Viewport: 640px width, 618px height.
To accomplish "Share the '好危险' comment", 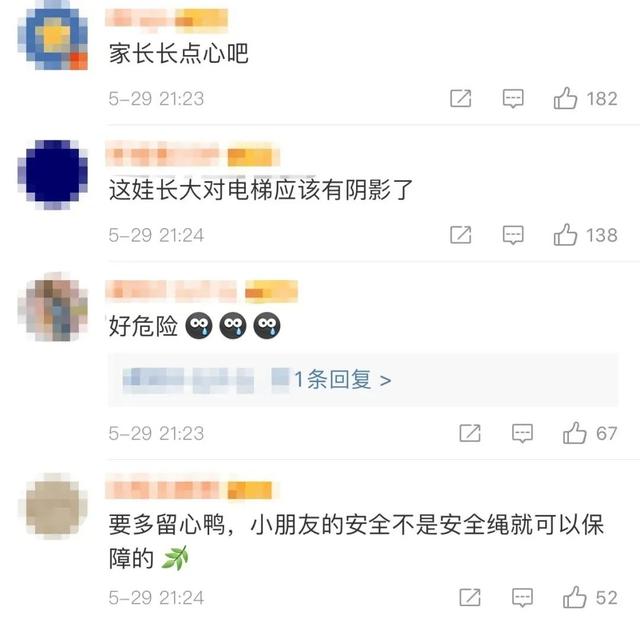I will point(470,433).
